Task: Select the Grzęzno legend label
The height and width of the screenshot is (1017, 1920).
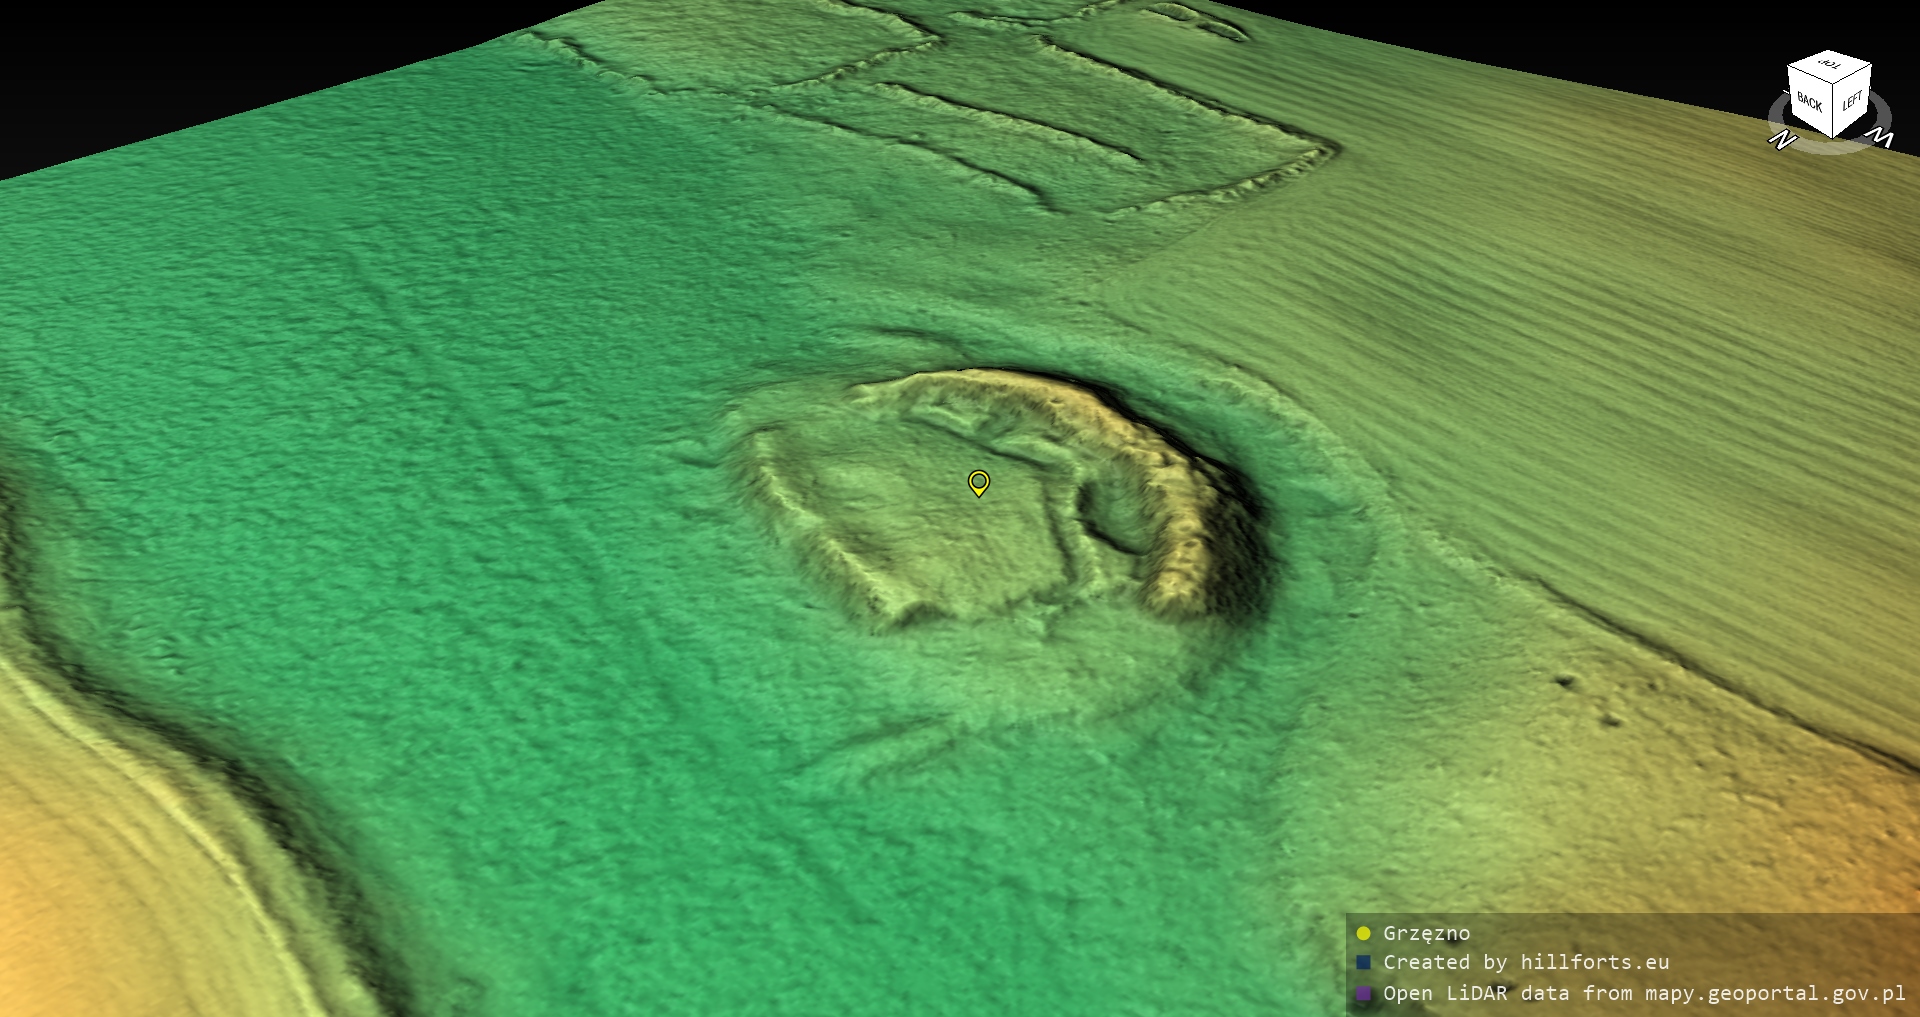Action: [x=1426, y=934]
